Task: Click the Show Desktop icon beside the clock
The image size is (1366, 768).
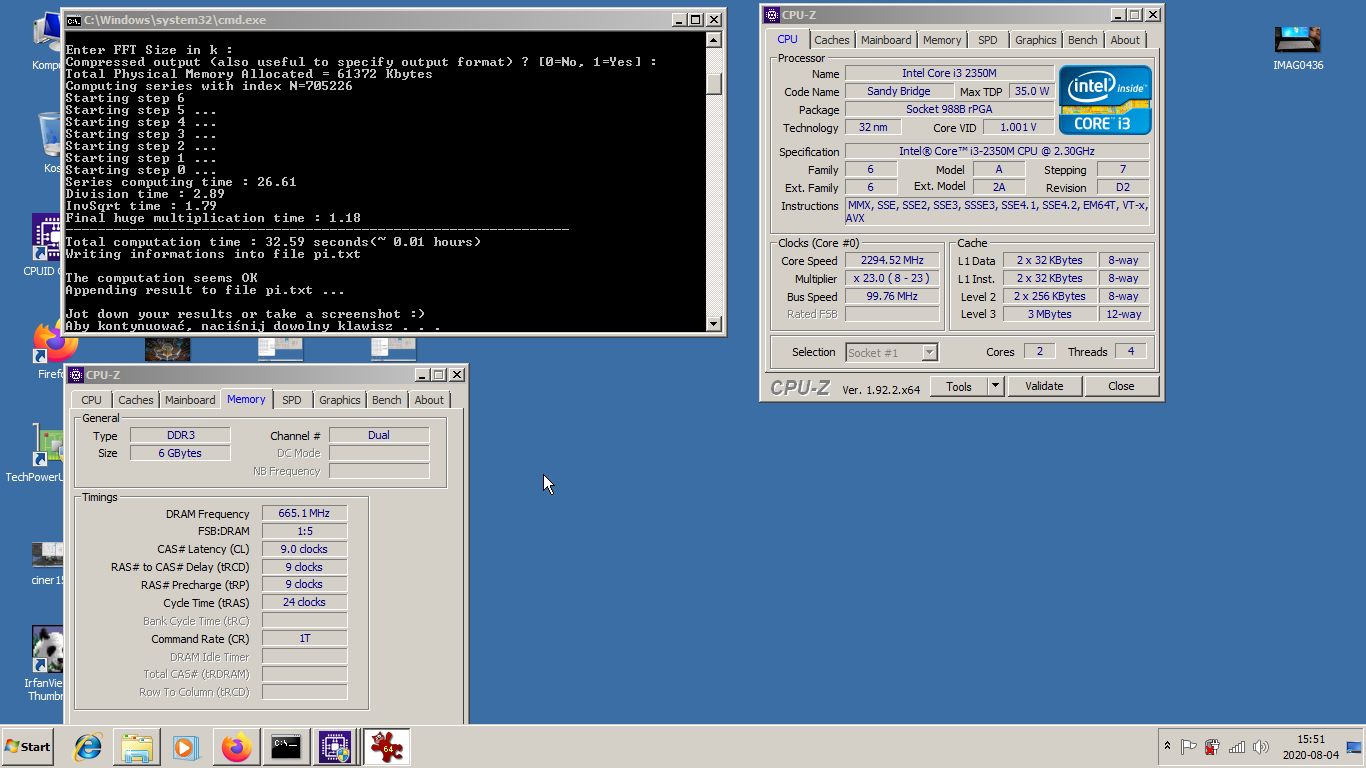Action: (1354, 747)
